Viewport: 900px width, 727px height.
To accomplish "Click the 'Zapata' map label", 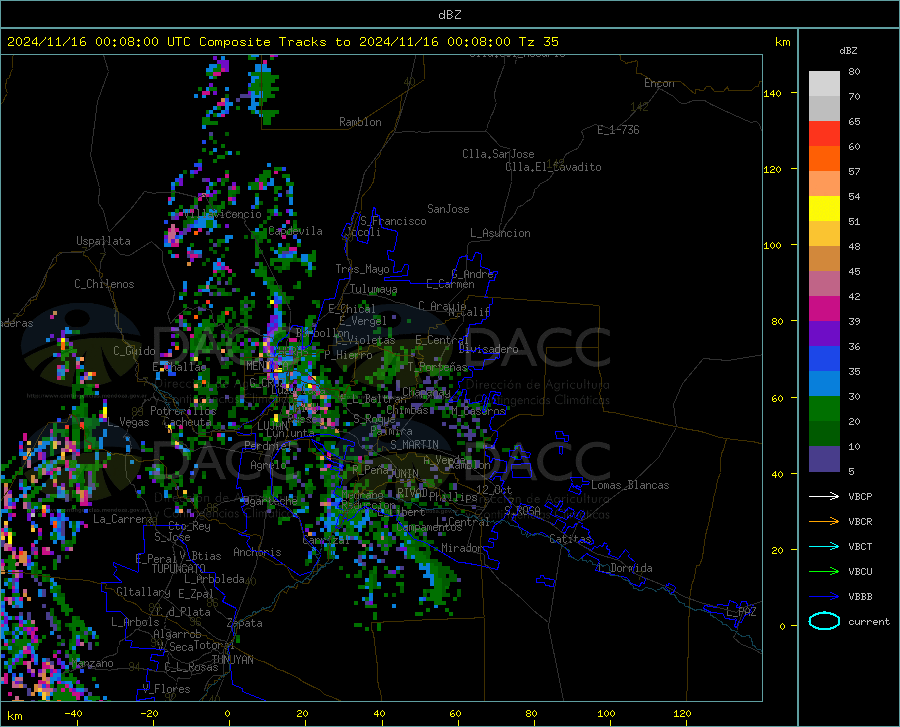I will [245, 623].
